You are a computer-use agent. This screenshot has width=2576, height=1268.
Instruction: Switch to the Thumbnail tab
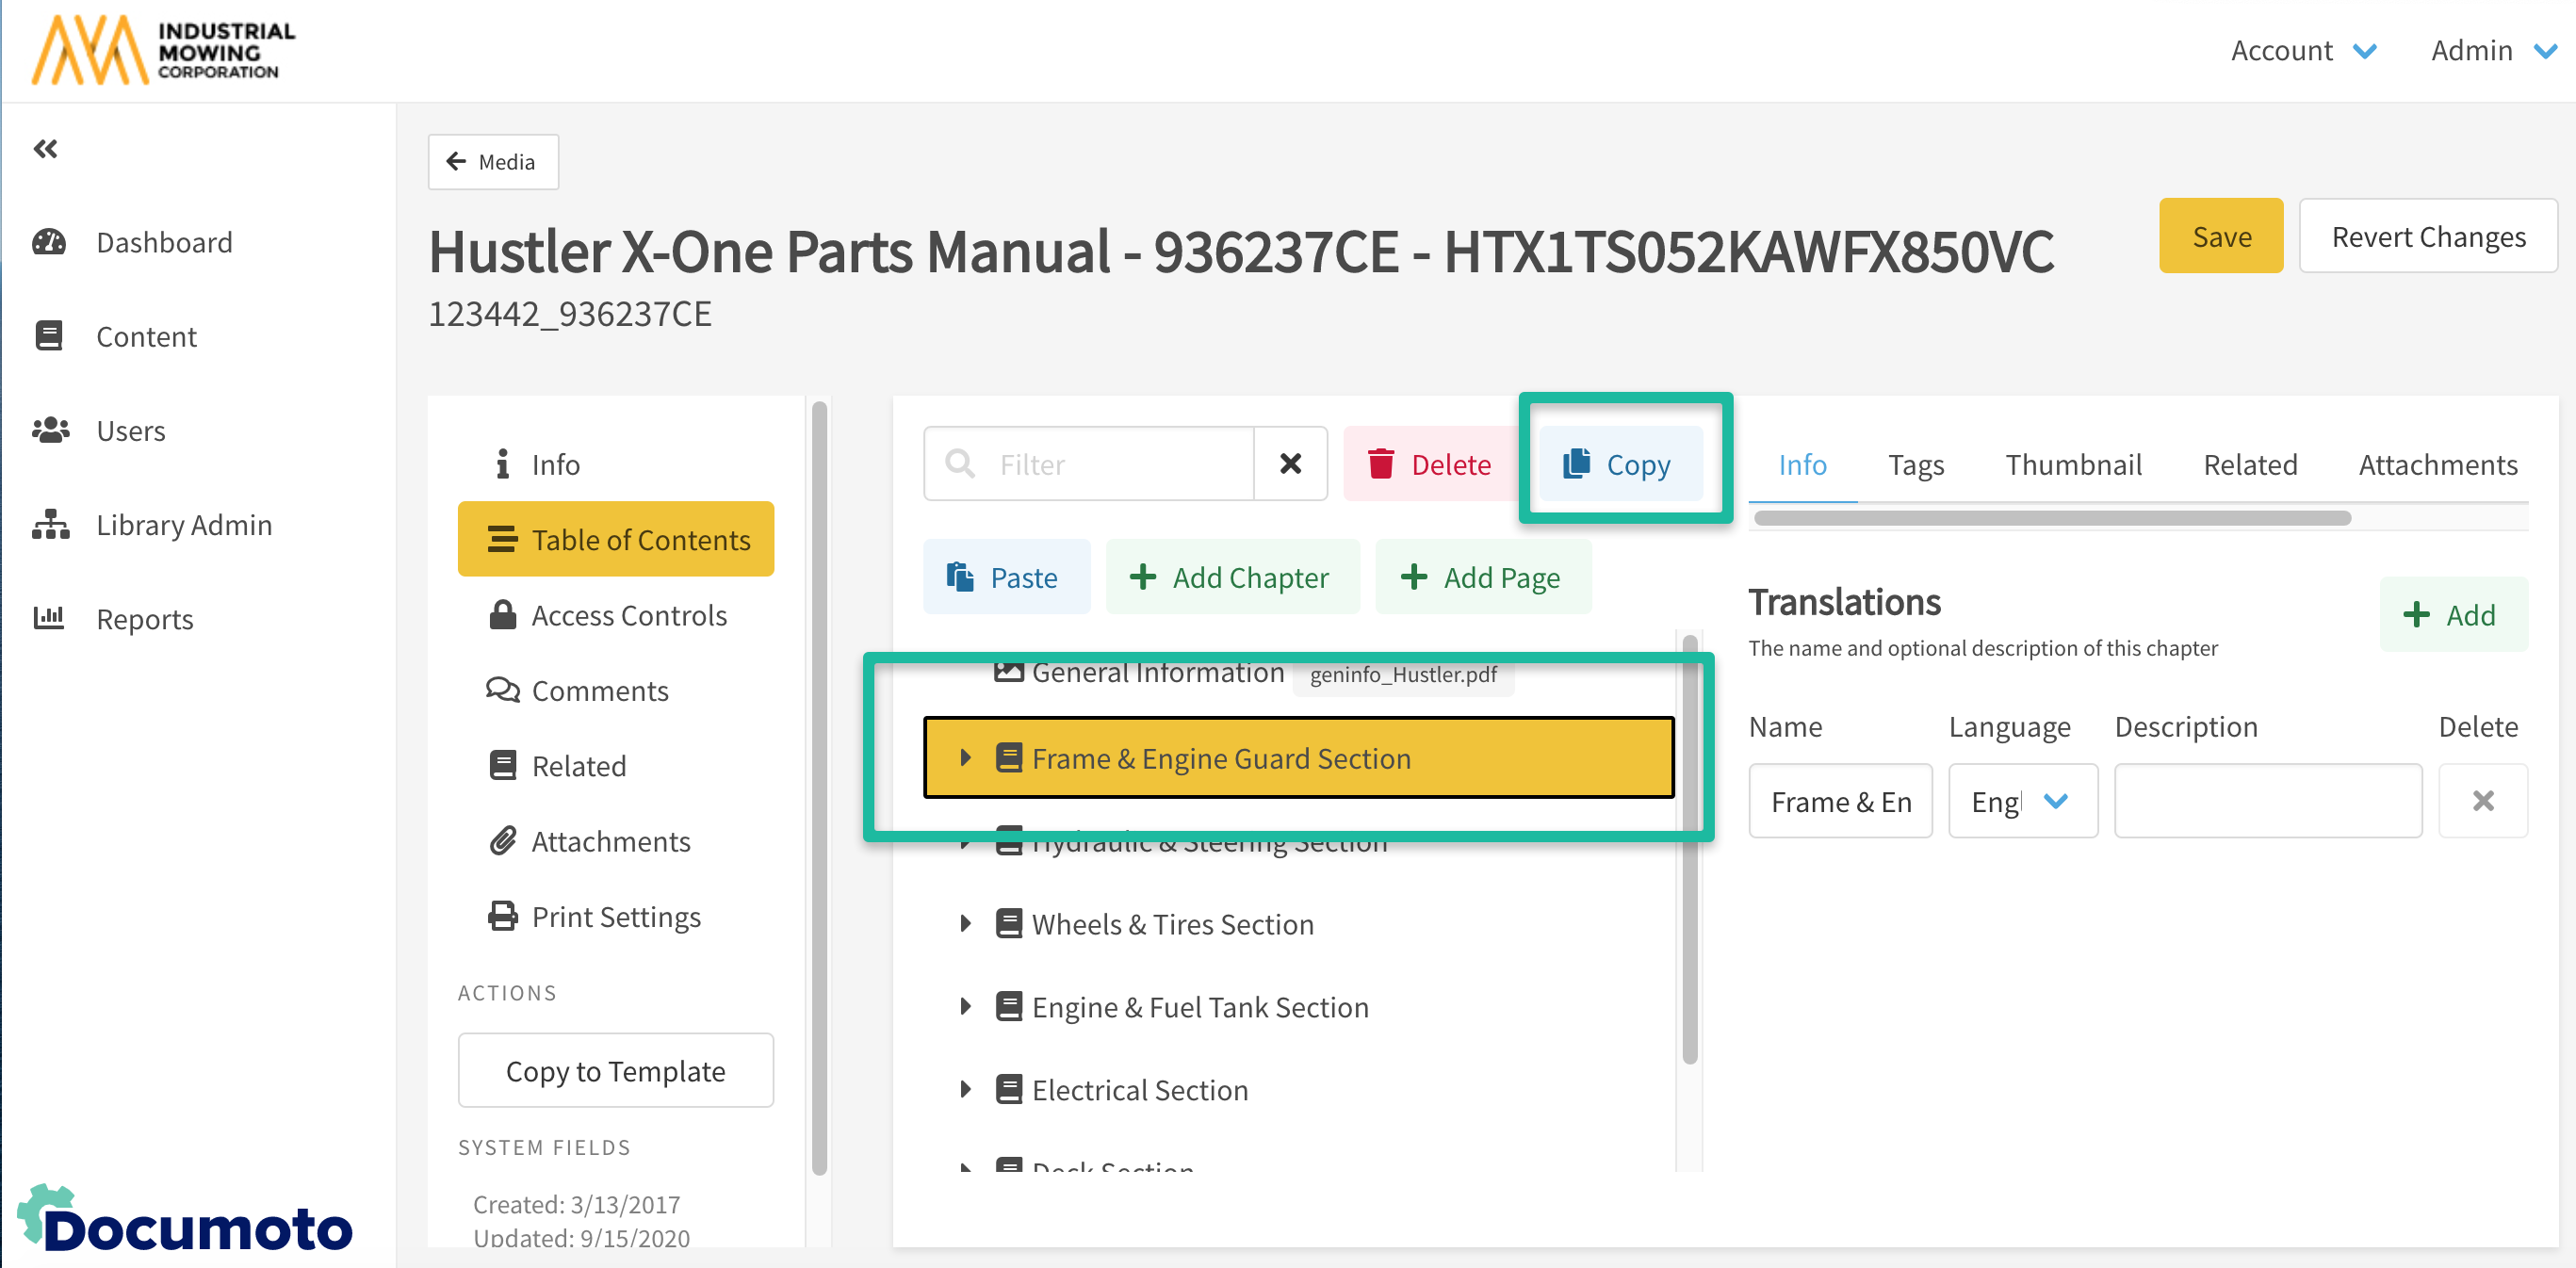coord(2073,464)
